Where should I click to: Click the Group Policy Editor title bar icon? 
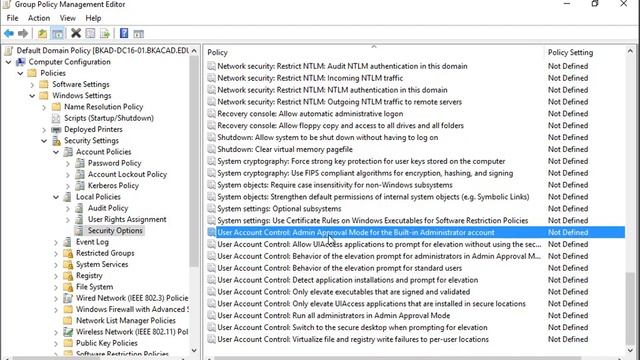tap(6, 4)
